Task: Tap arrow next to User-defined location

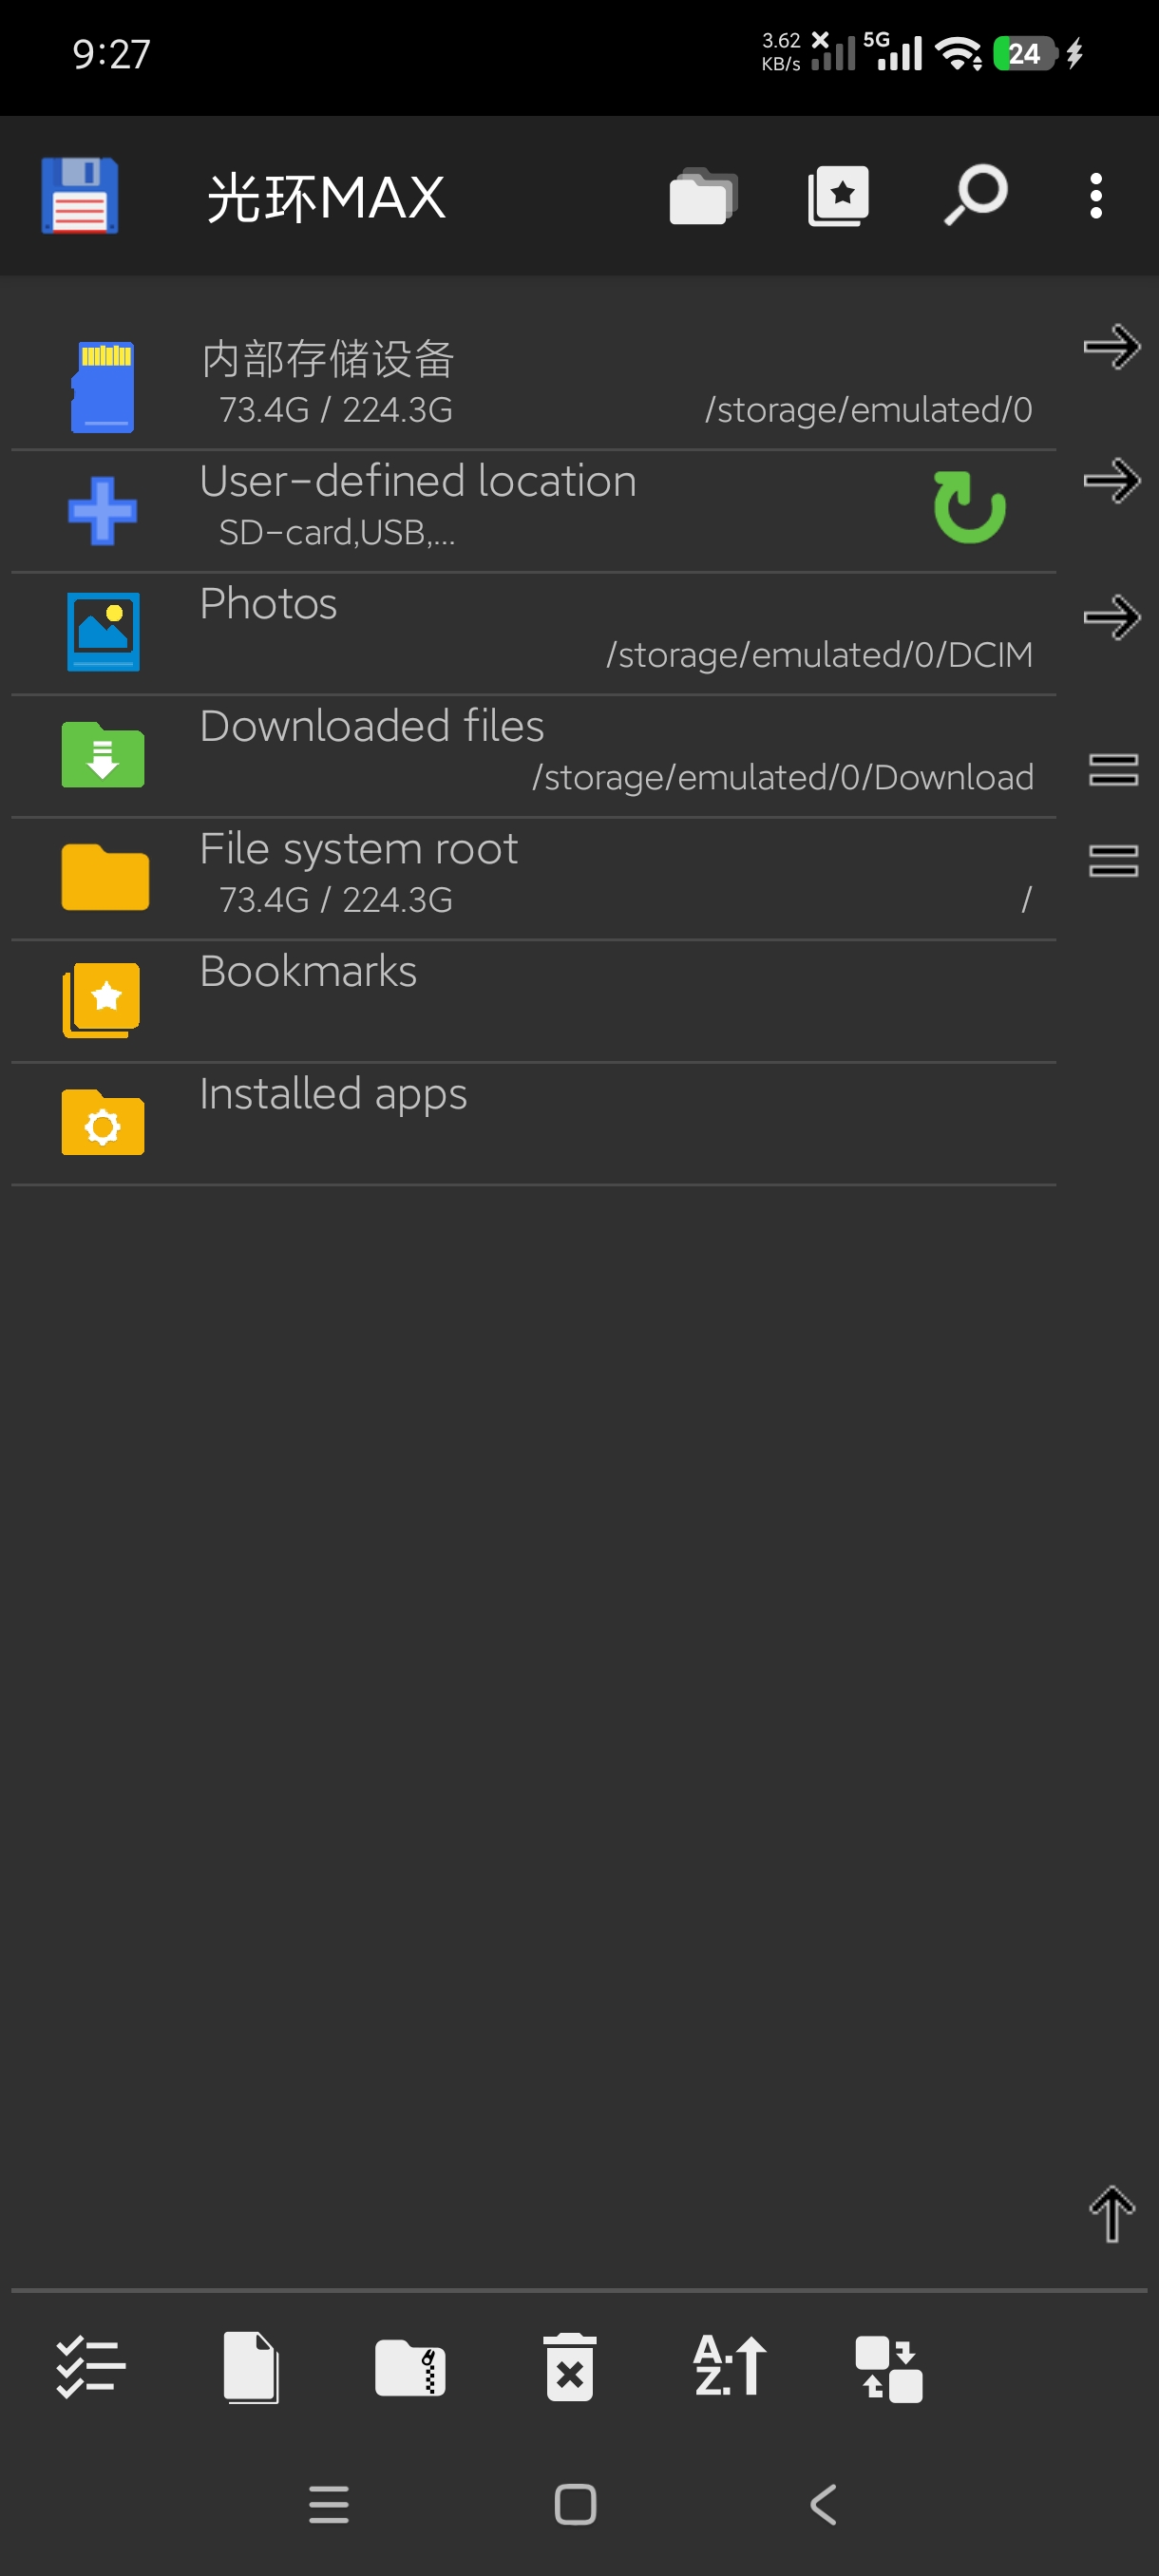Action: (1112, 481)
